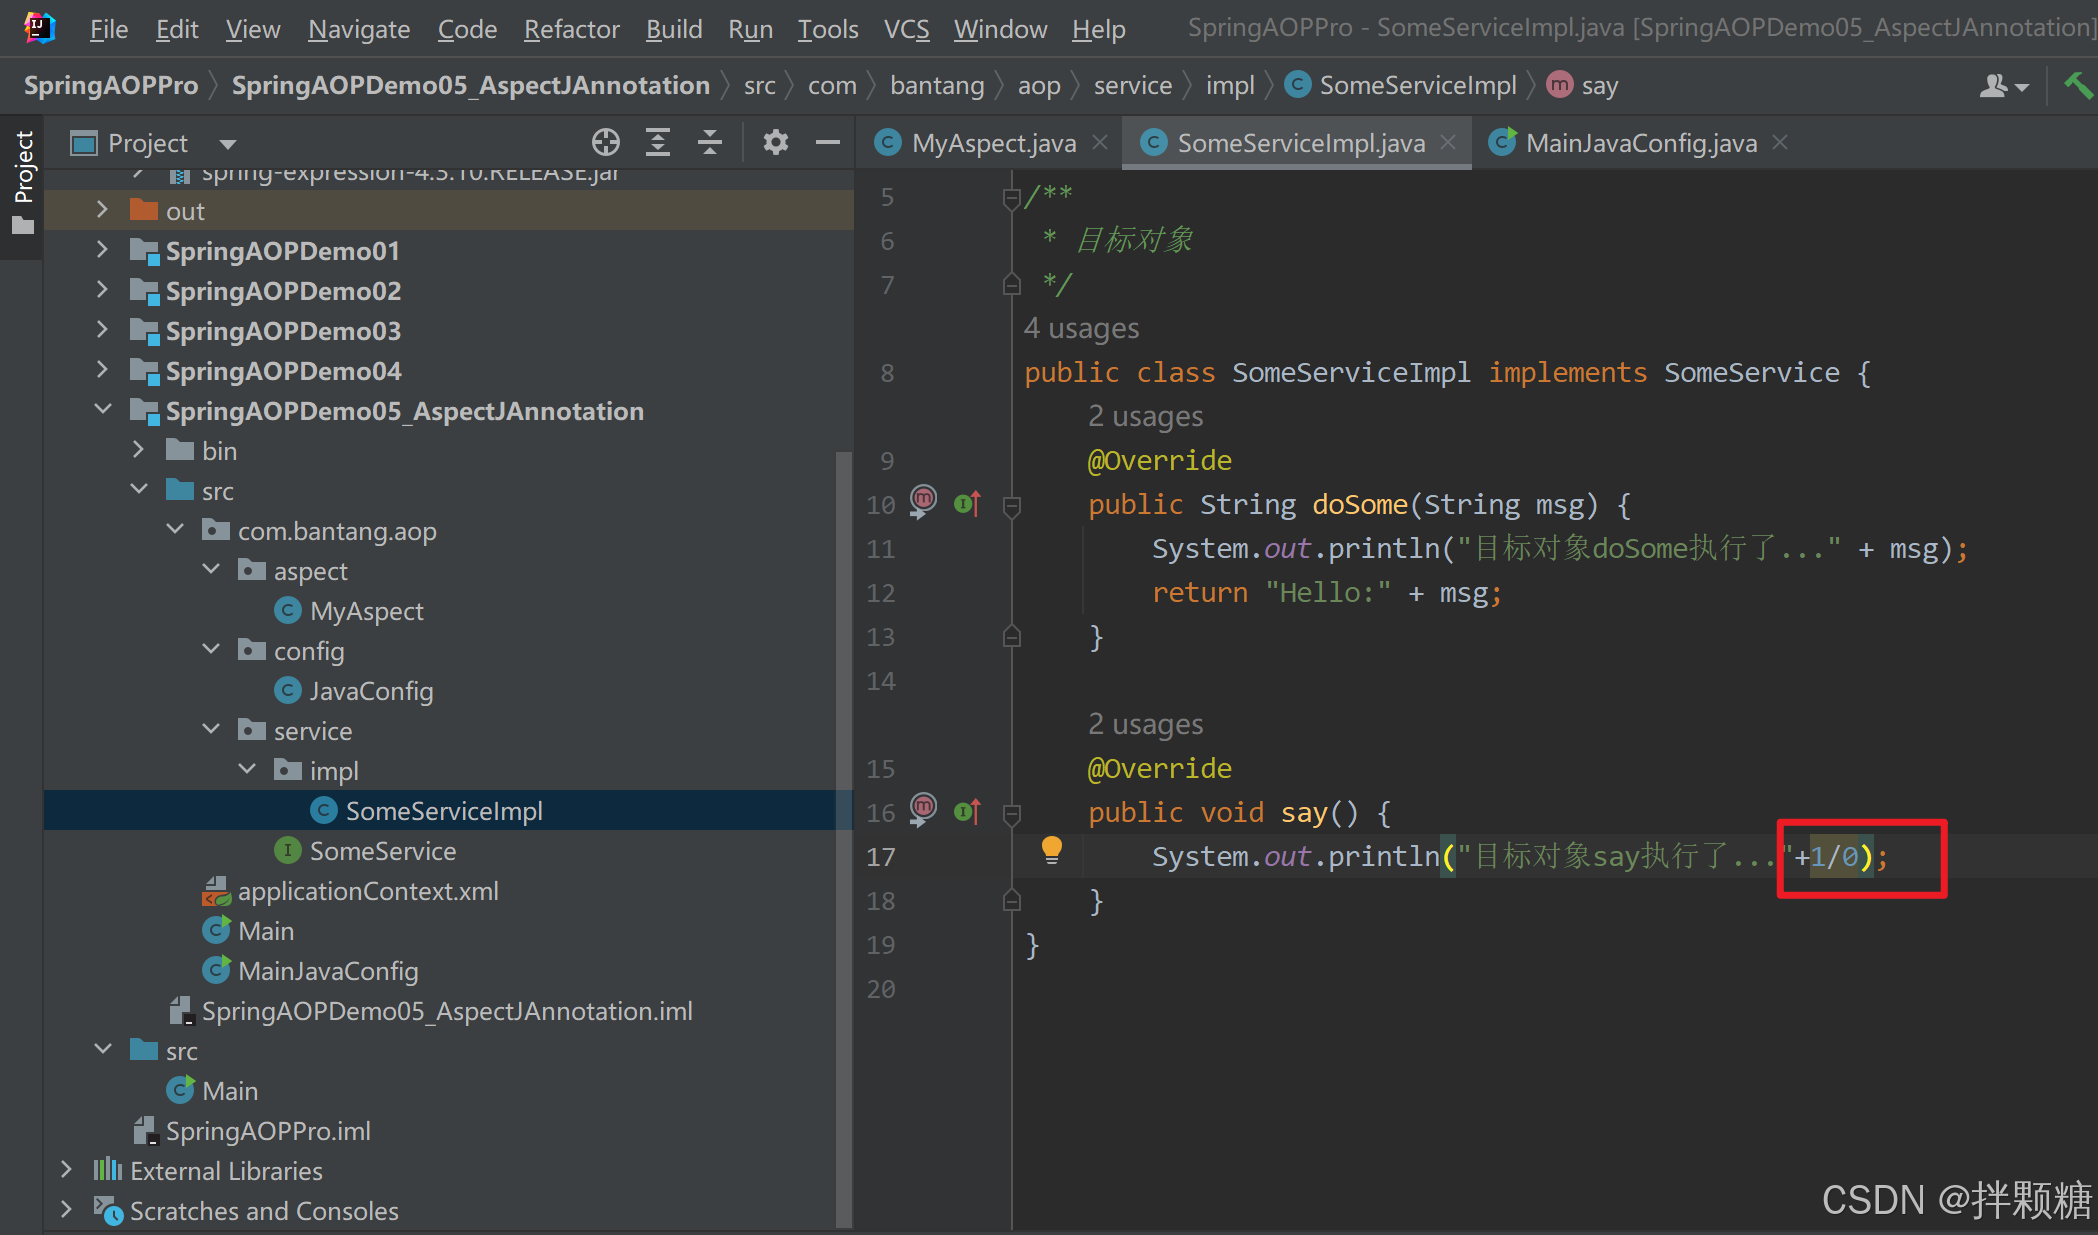
Task: Open Project panel settings gear
Action: point(775,143)
